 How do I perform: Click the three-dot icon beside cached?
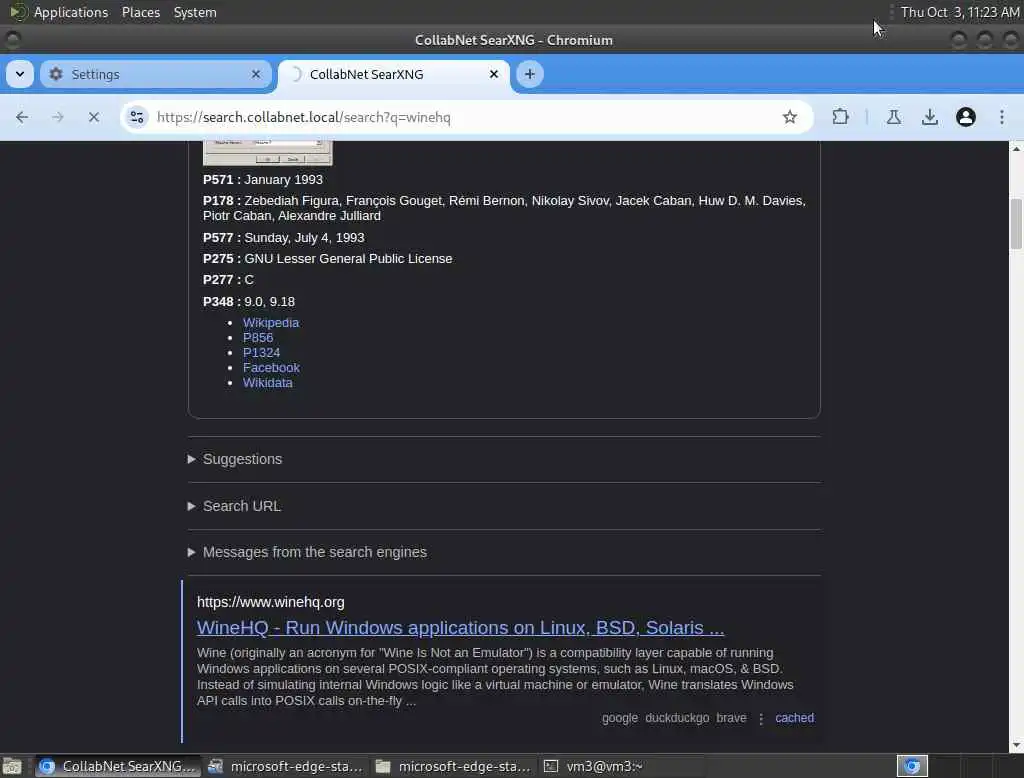pos(761,718)
